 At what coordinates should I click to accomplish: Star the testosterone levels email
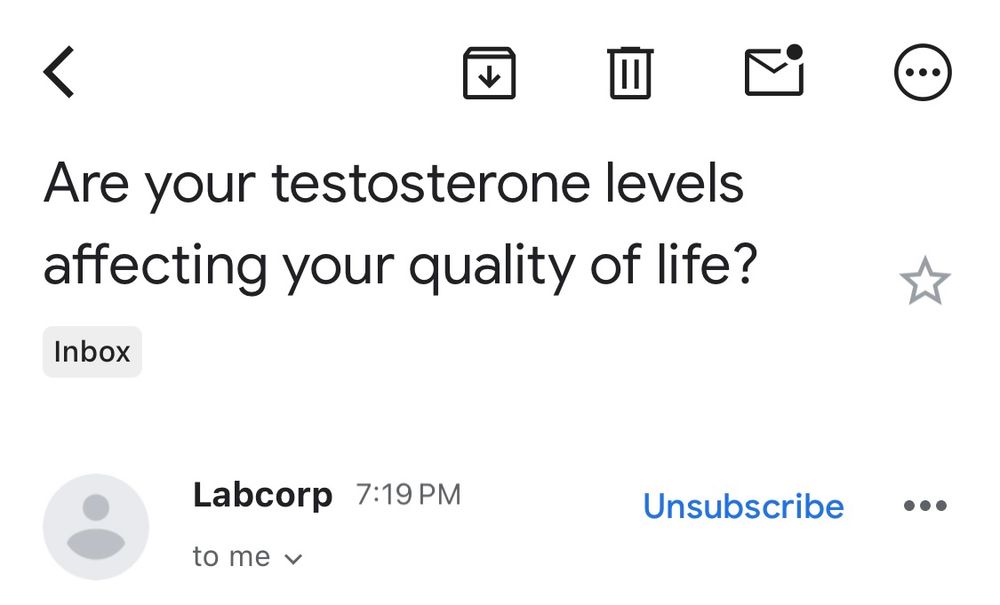pos(924,283)
